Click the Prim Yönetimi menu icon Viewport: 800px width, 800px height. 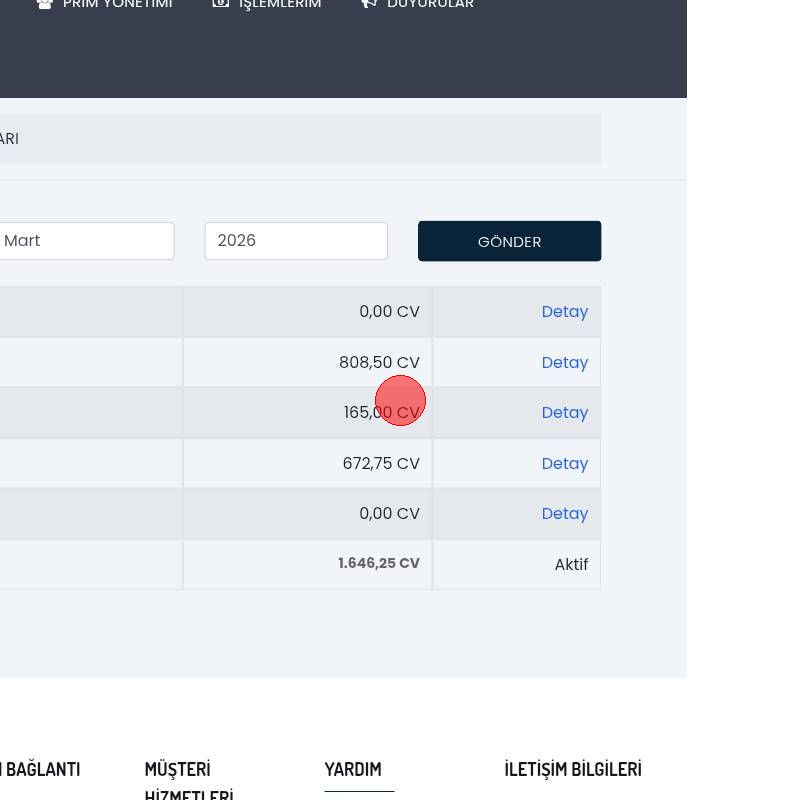click(44, 4)
